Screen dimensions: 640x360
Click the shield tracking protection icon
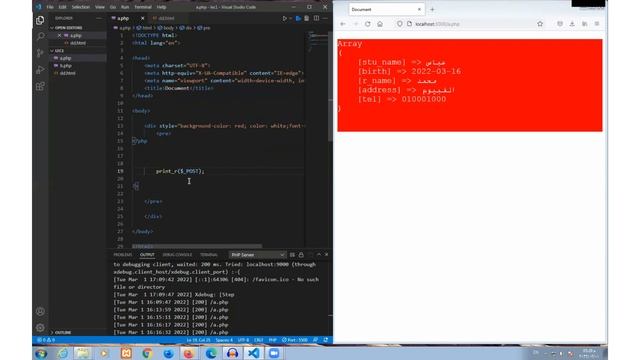point(400,24)
